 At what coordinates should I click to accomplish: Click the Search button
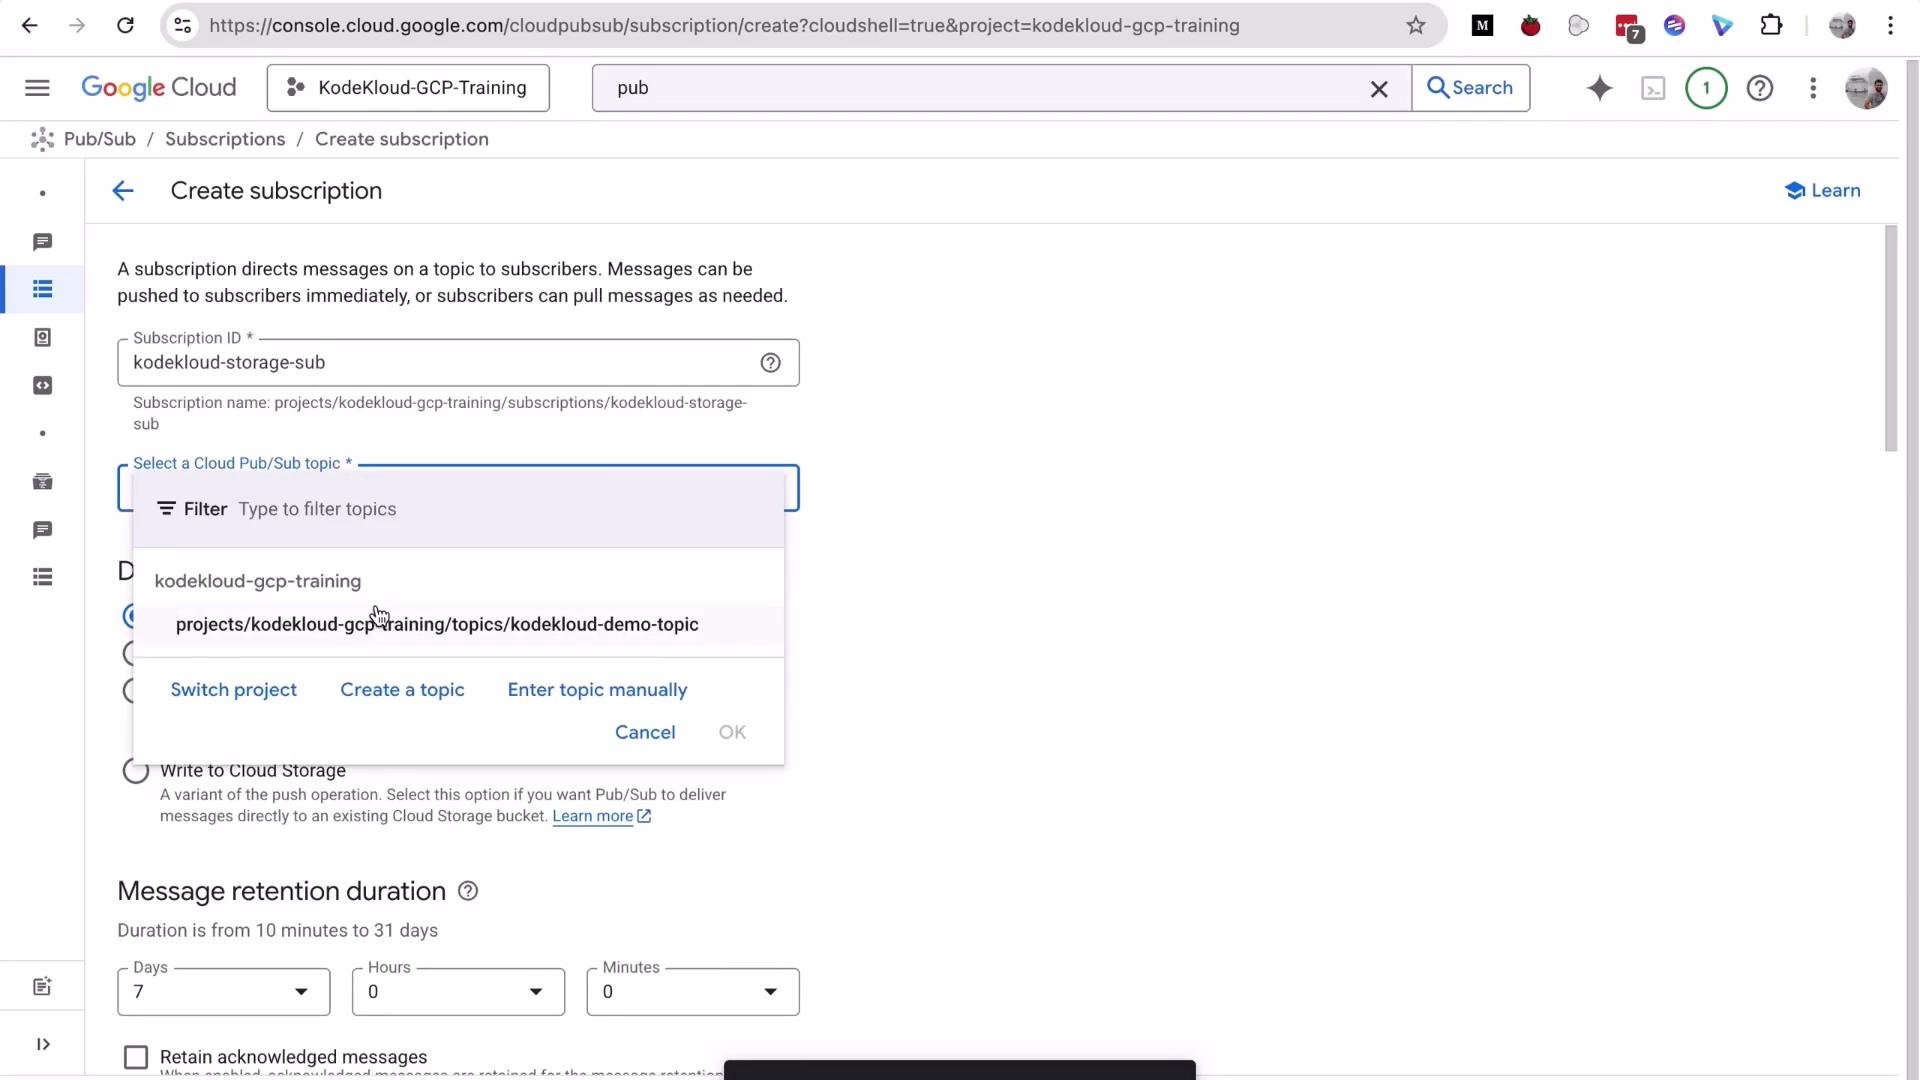click(x=1470, y=88)
